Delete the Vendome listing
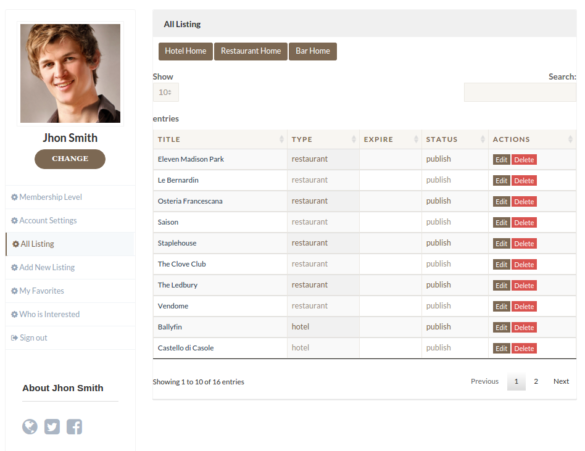Screen dimensions: 585x451 point(524,306)
